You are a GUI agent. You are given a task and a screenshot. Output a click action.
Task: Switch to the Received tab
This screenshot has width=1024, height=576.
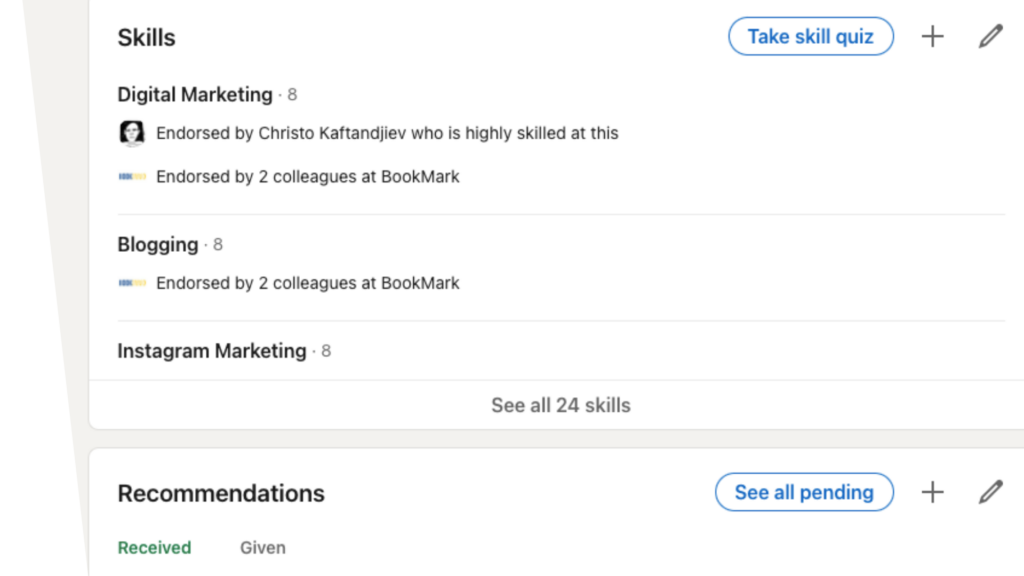154,547
